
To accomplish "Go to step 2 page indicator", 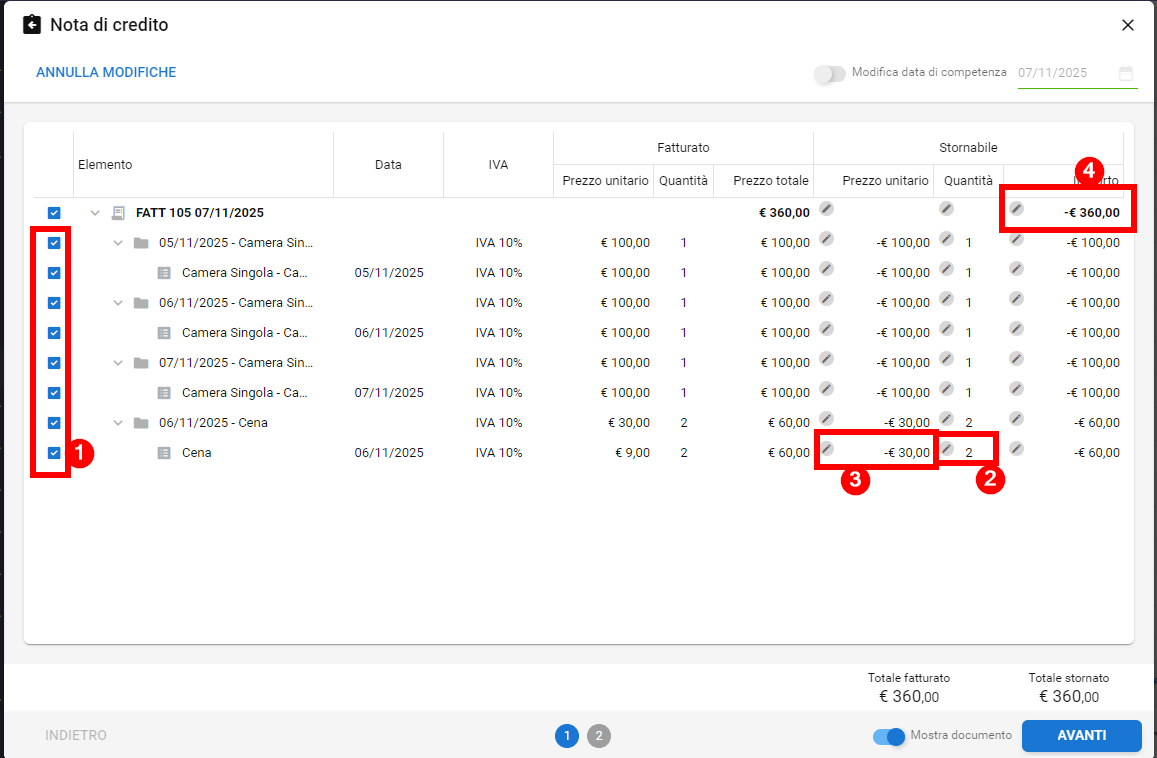I will click(x=598, y=736).
